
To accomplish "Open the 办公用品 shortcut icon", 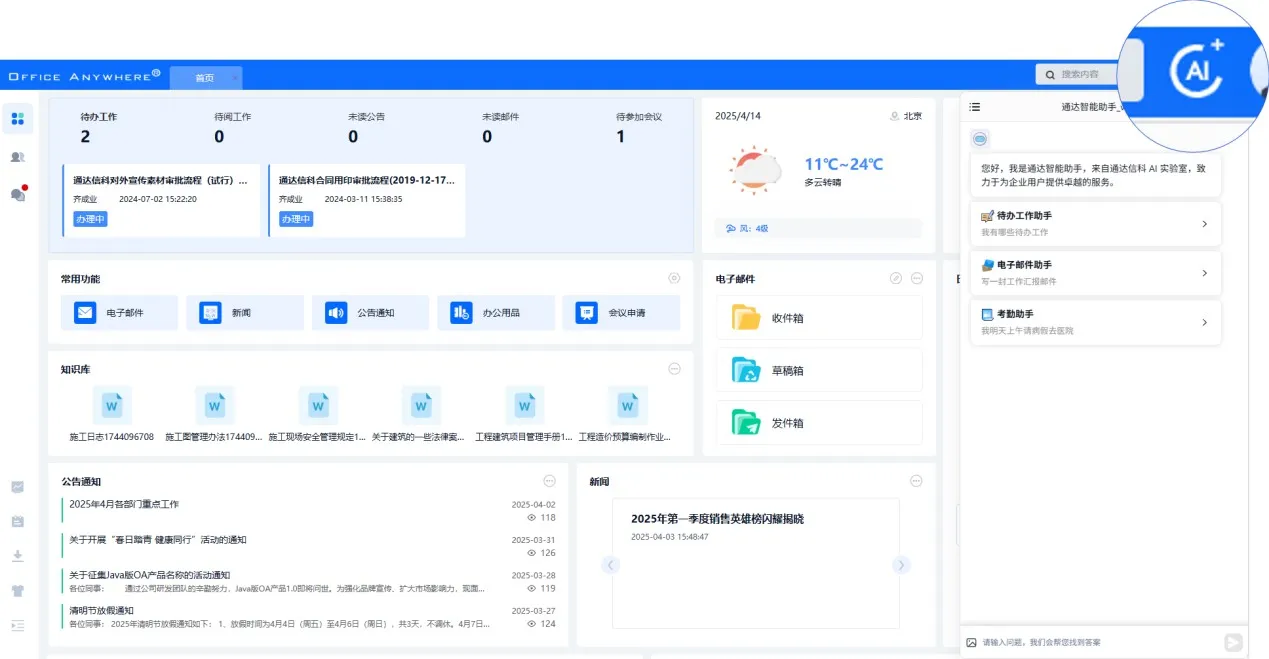I will click(461, 313).
